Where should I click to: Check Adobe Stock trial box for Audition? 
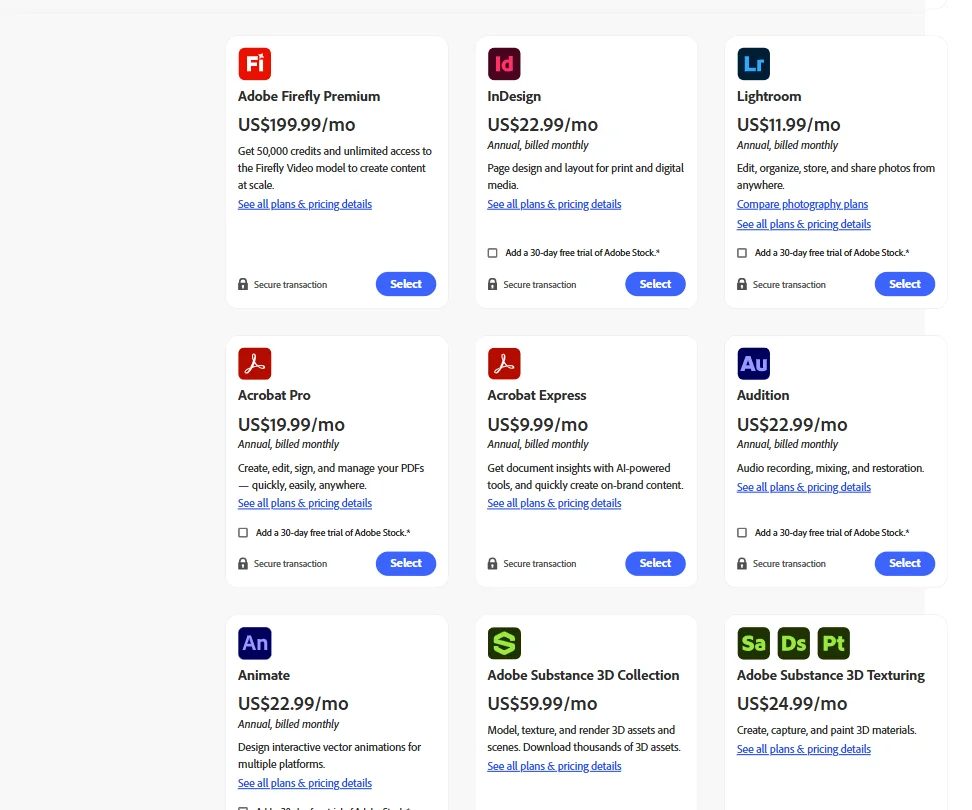[741, 532]
